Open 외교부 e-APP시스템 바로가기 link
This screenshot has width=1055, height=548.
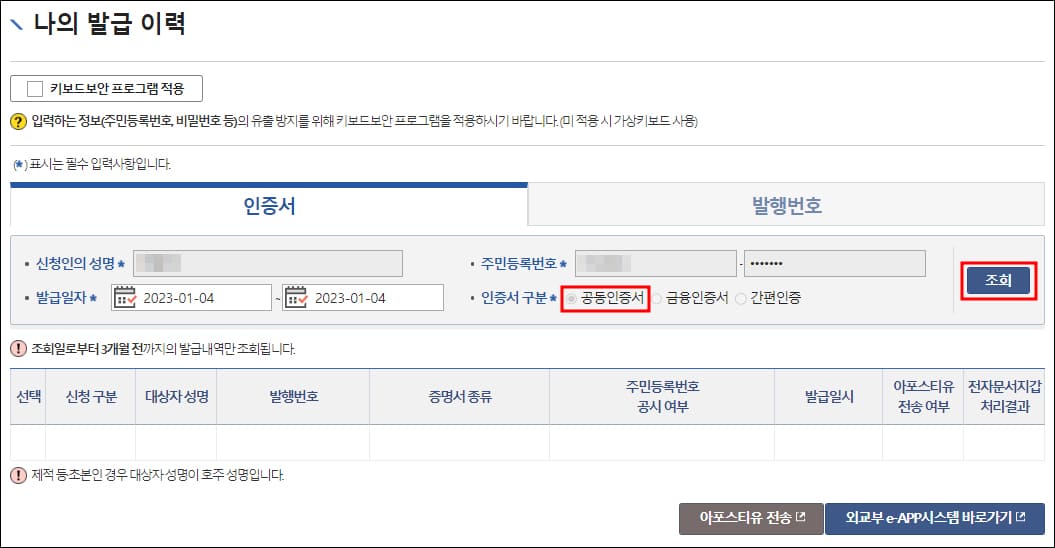[x=935, y=518]
